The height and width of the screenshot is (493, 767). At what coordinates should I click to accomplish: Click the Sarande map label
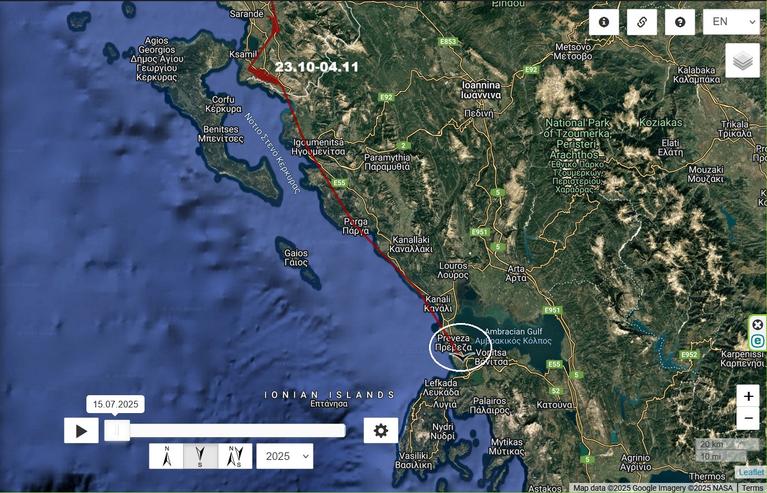pyautogui.click(x=247, y=14)
